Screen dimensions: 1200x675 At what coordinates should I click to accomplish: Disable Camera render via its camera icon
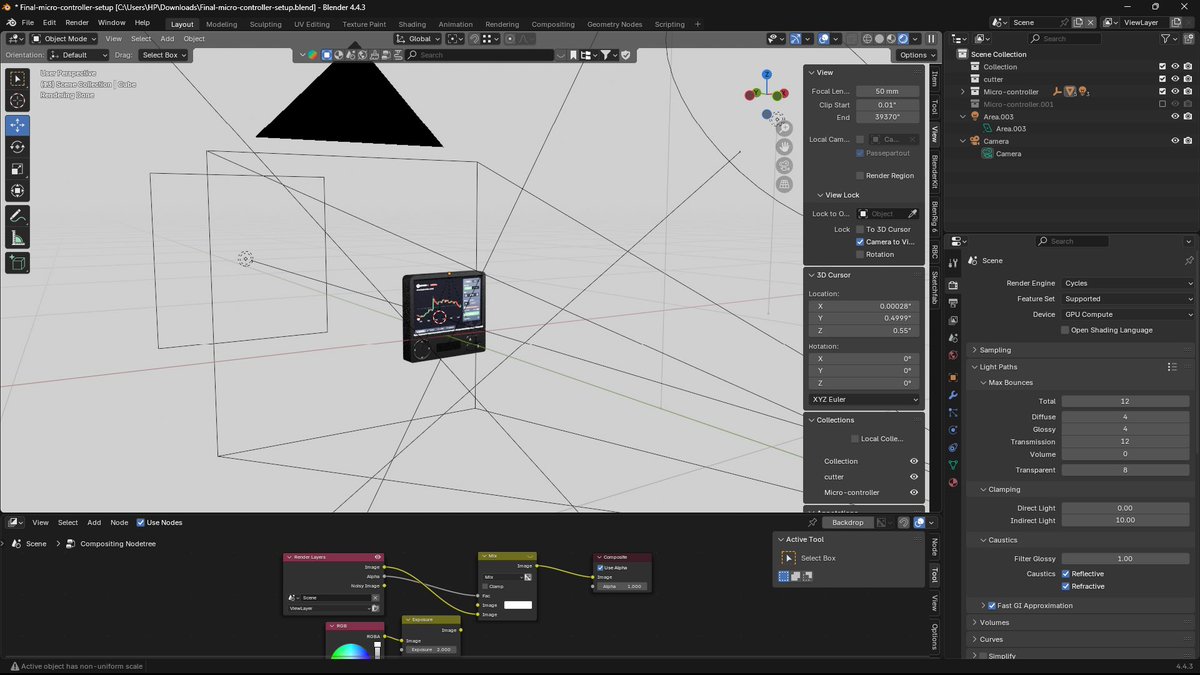(x=1188, y=141)
